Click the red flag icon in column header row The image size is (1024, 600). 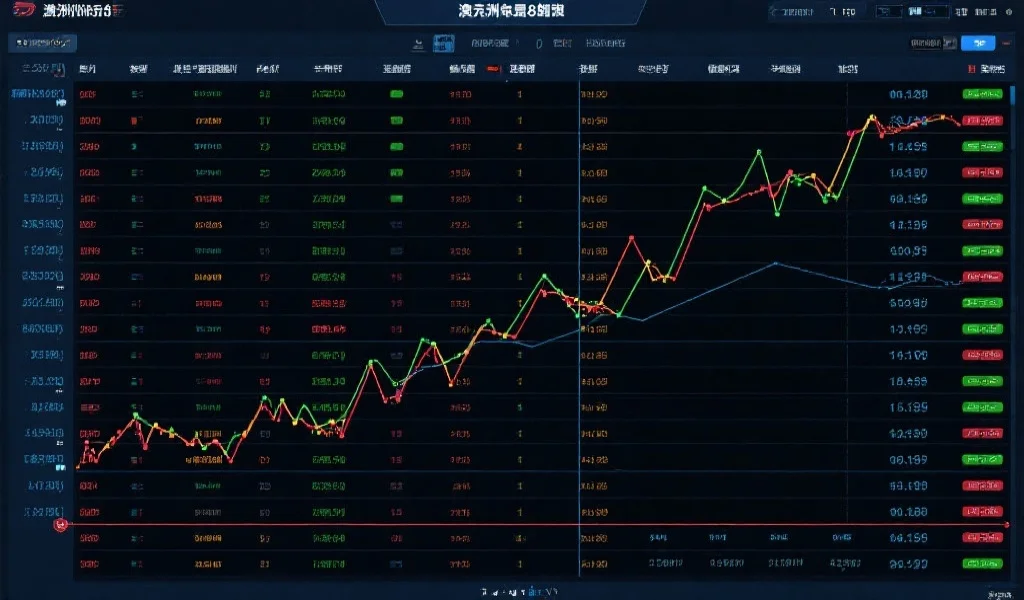click(492, 70)
